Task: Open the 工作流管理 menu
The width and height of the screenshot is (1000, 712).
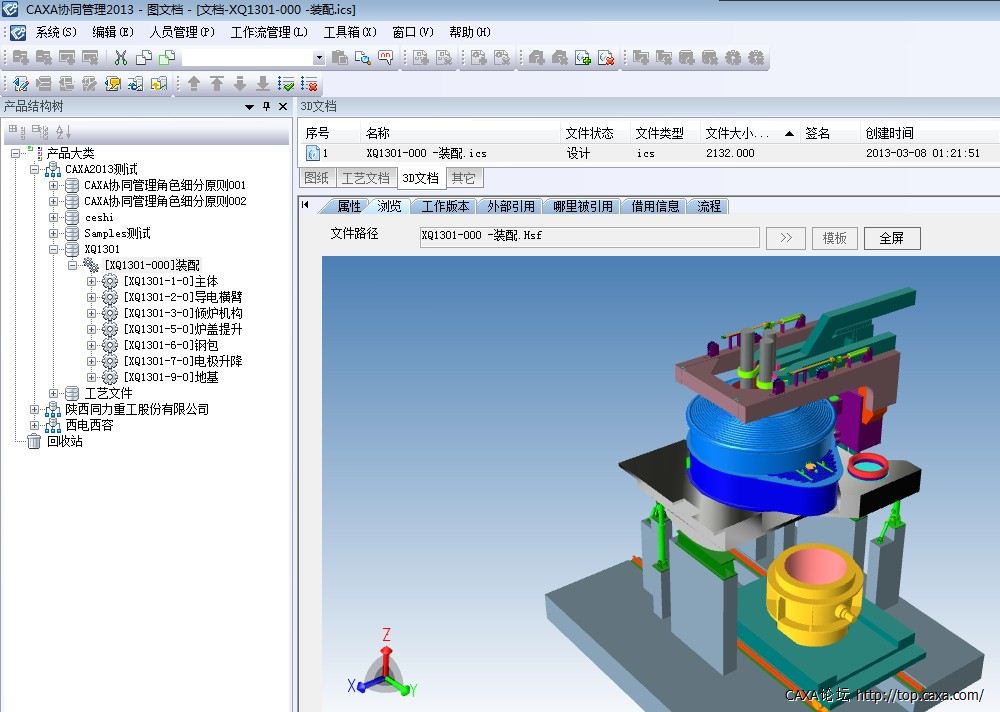Action: point(268,32)
